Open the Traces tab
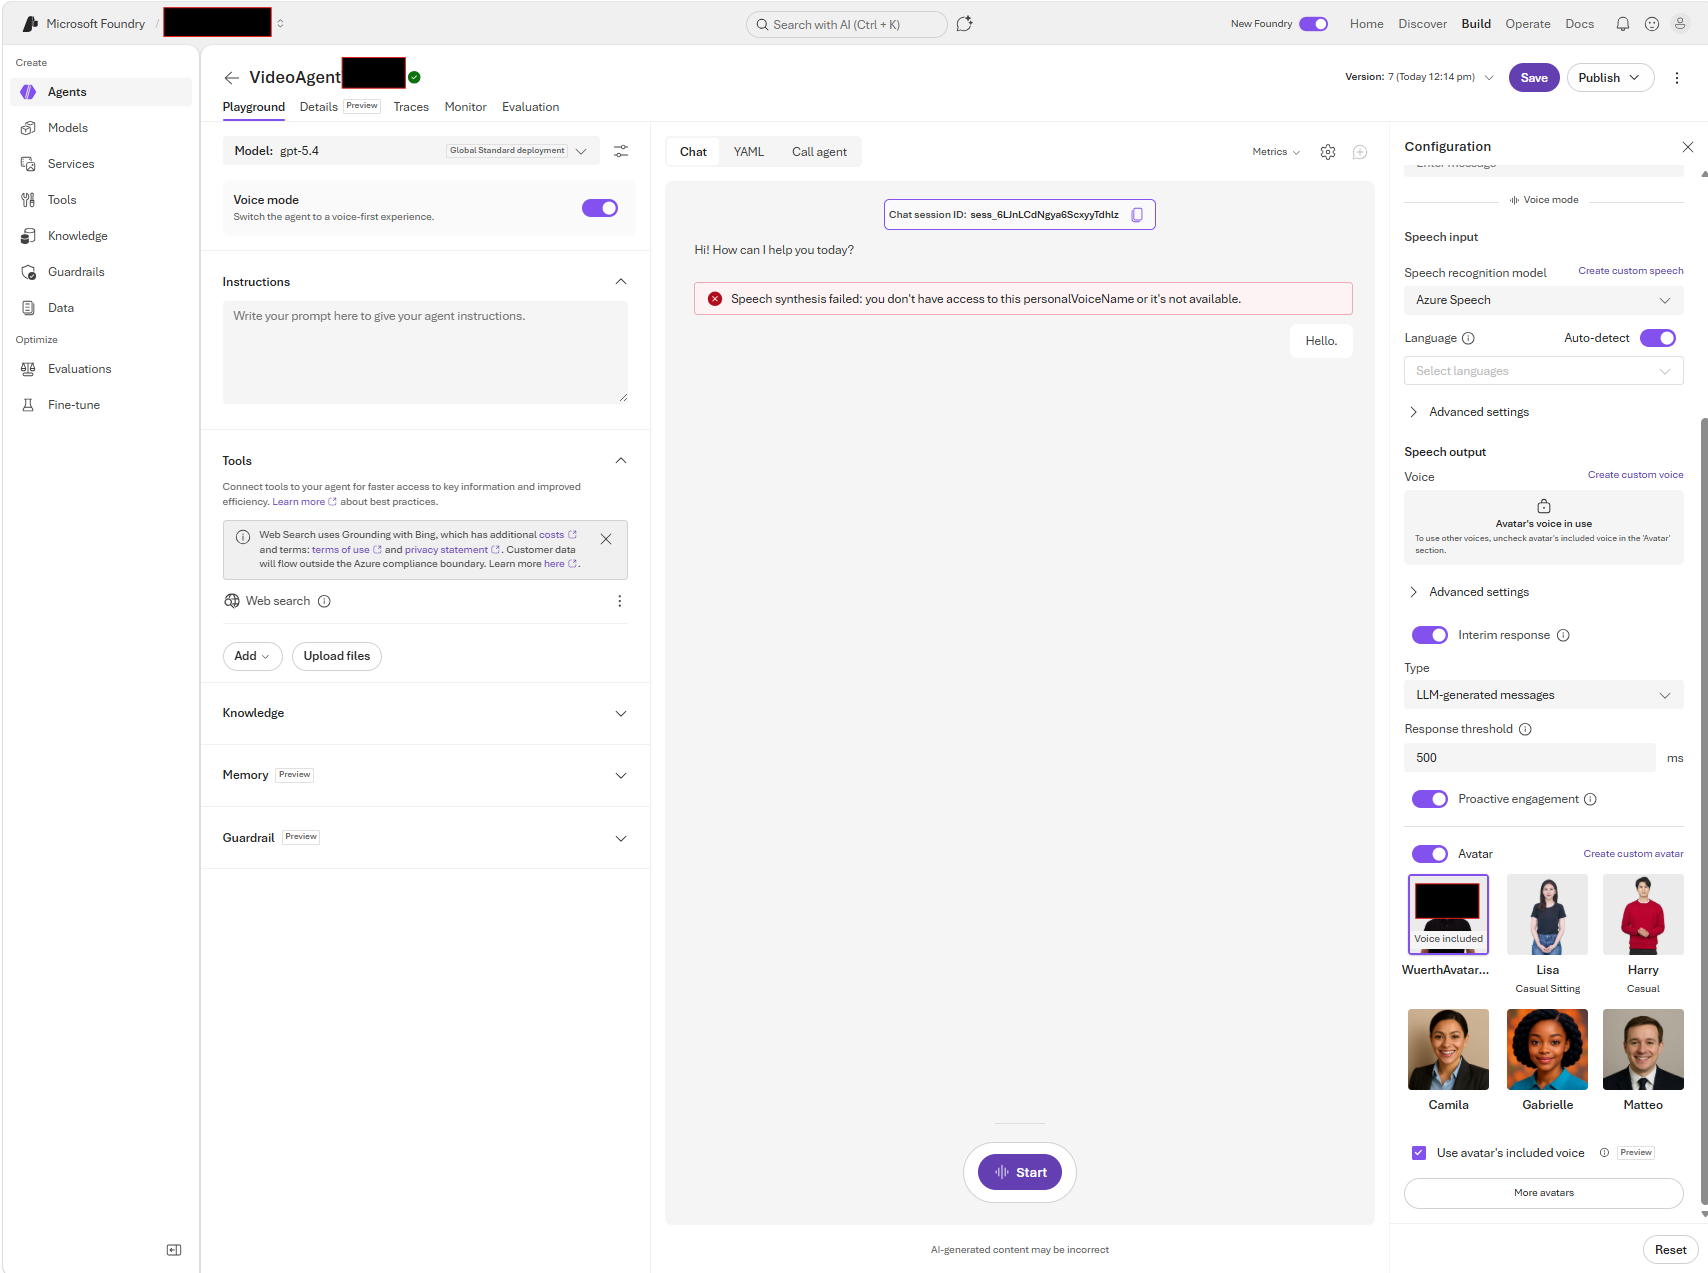Viewport: 1708px width, 1273px height. point(411,107)
